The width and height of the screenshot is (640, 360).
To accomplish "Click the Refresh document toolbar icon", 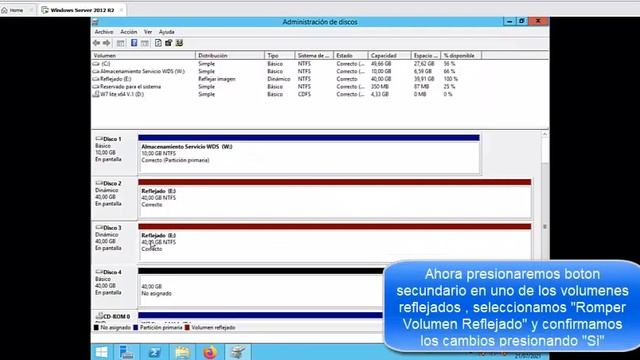I will 158,43.
